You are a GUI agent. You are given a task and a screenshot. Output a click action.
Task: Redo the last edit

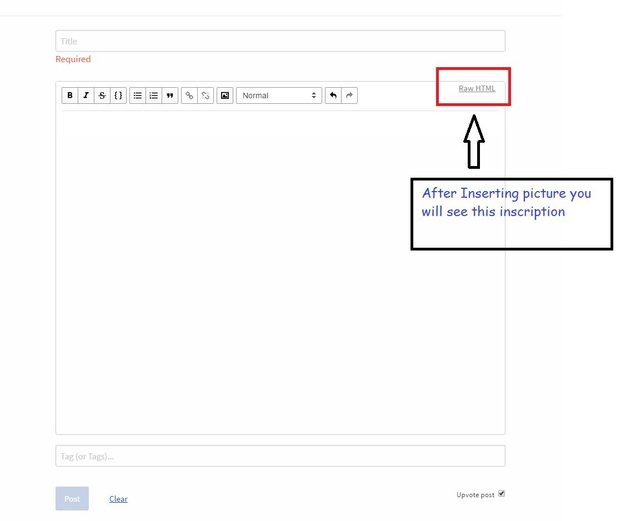tap(349, 96)
